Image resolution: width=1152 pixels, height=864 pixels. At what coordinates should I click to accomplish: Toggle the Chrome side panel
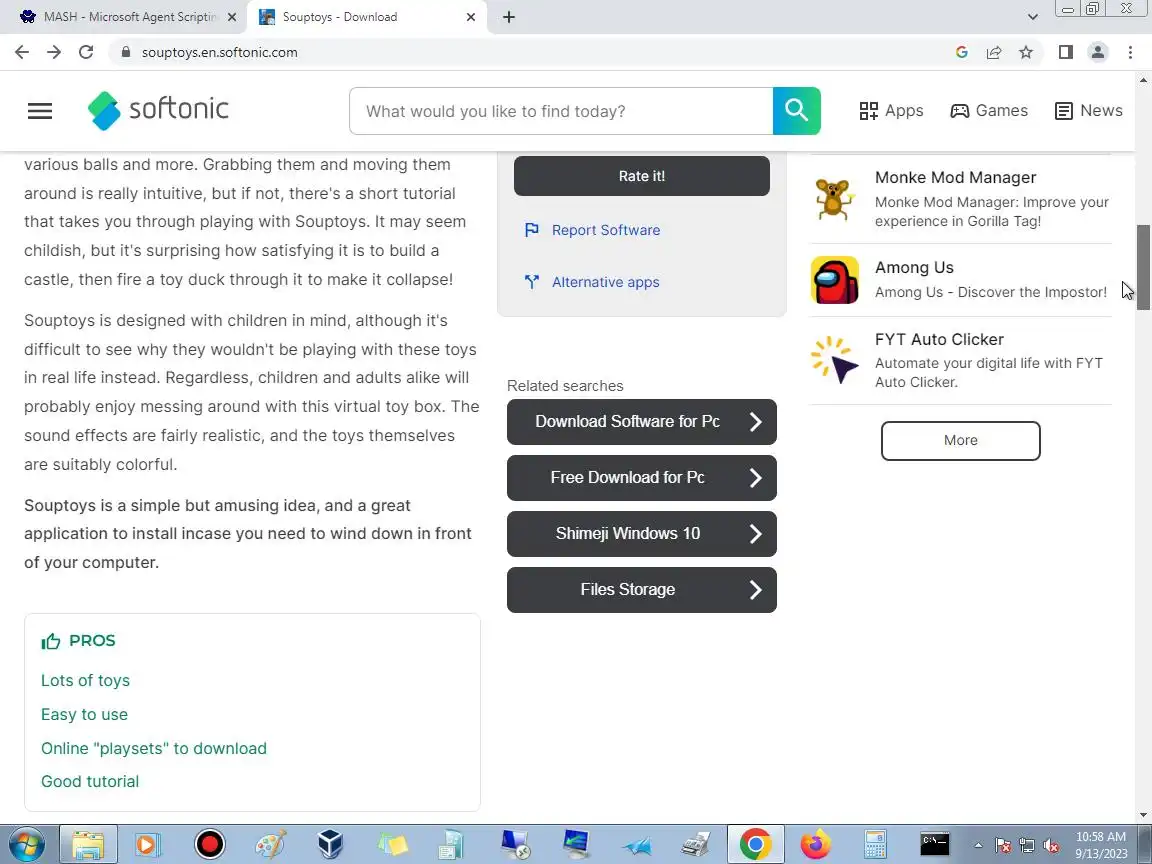click(1065, 52)
